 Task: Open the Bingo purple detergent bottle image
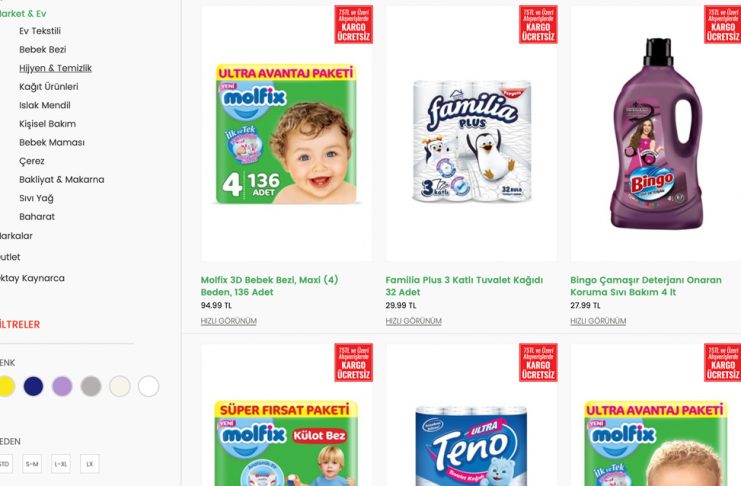coord(657,133)
